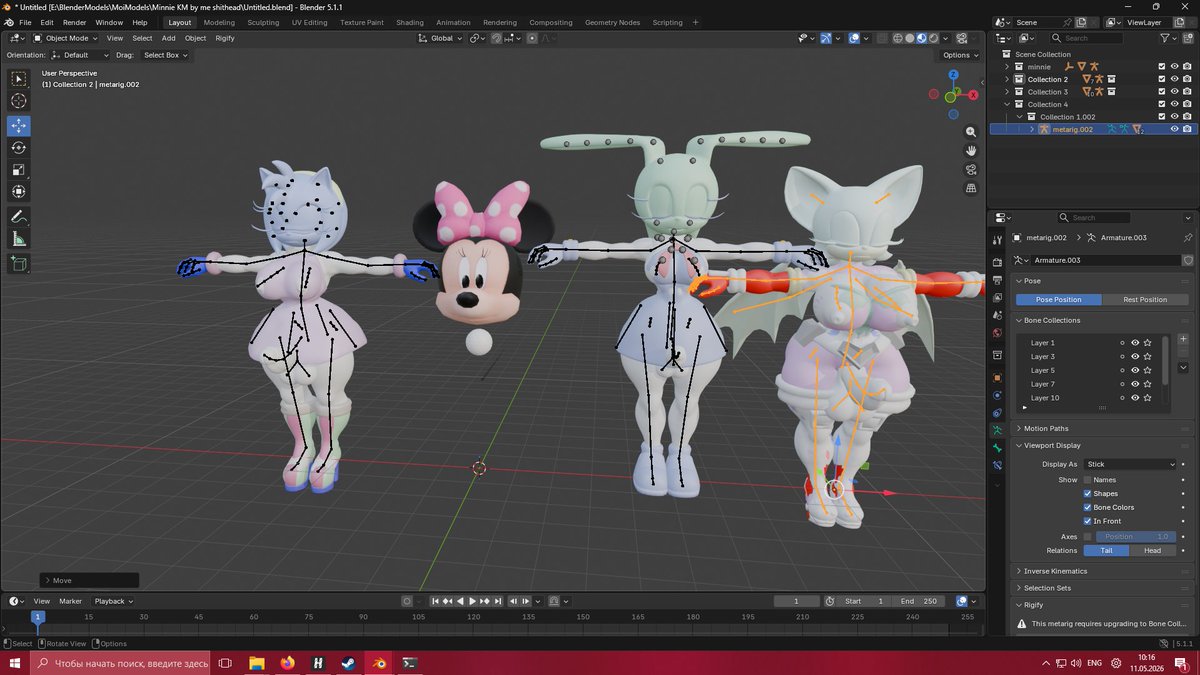
Task: Pick the Annotate tool
Action: pos(19,217)
